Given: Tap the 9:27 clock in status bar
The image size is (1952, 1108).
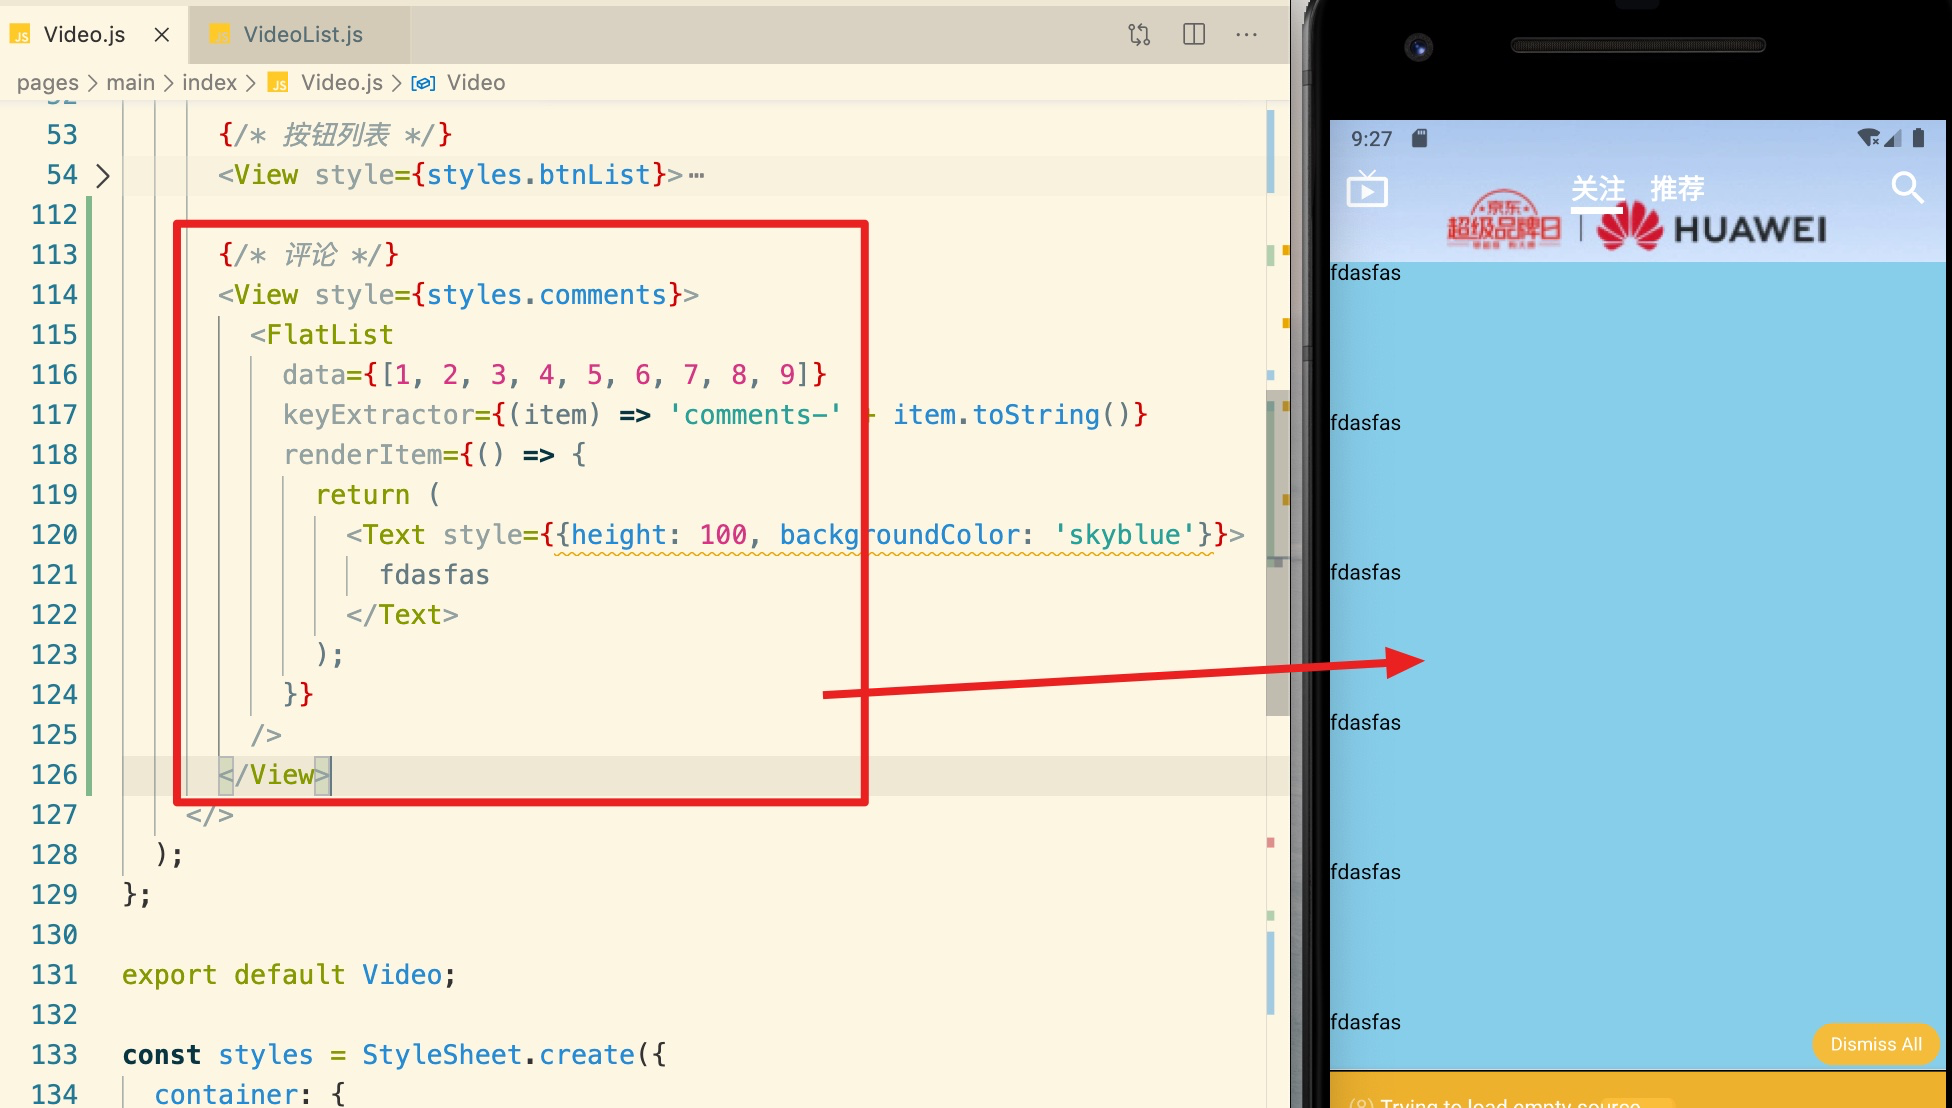Looking at the screenshot, I should tap(1371, 139).
